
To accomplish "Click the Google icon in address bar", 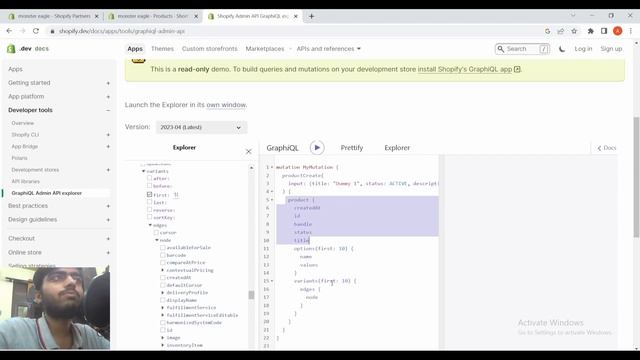I will coord(547,31).
